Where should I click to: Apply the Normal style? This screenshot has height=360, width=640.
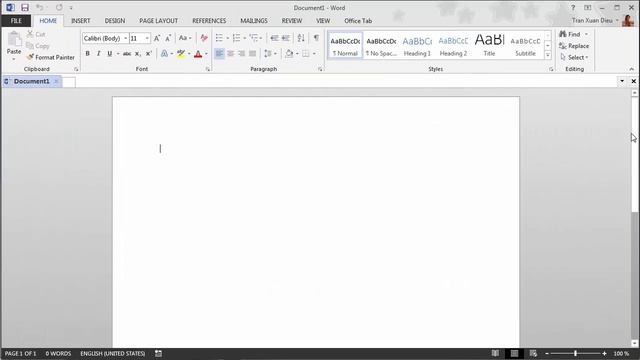pyautogui.click(x=345, y=46)
